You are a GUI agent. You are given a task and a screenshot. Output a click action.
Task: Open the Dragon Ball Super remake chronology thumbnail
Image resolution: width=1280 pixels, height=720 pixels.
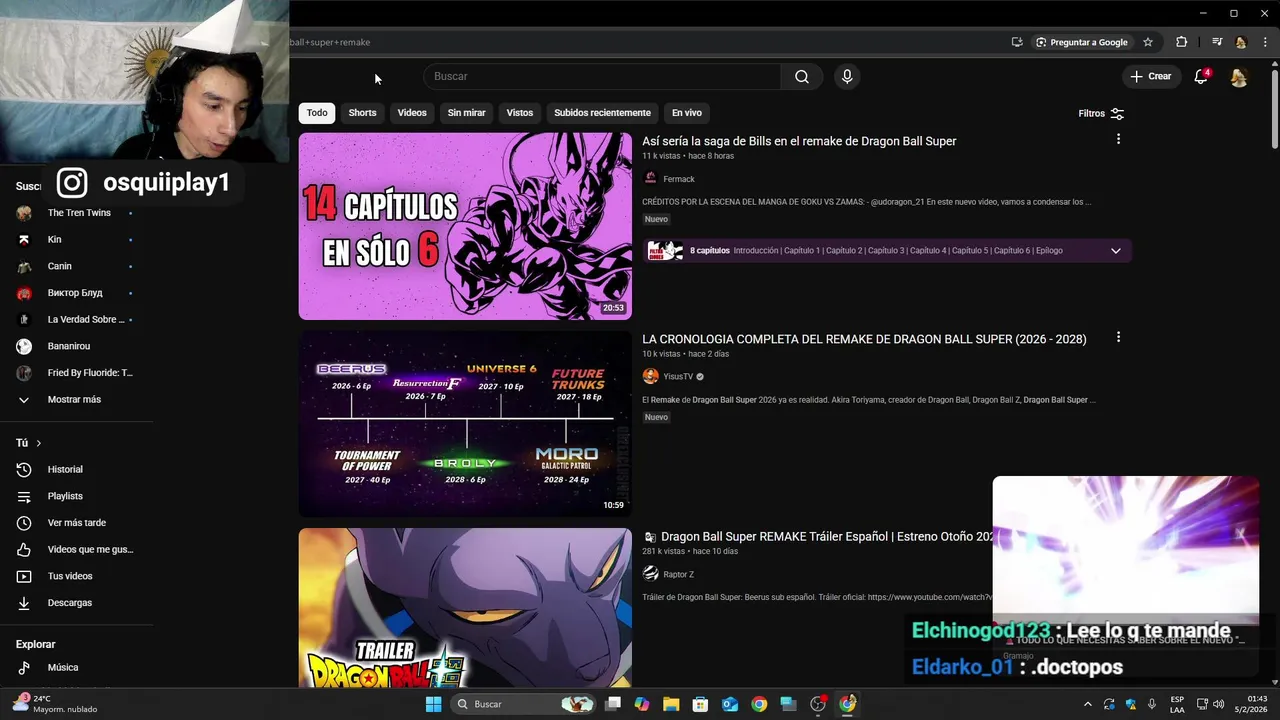pos(465,424)
